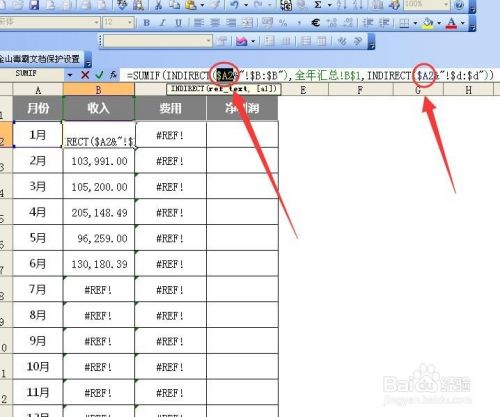Run spelling check from the toolbar

122,5
